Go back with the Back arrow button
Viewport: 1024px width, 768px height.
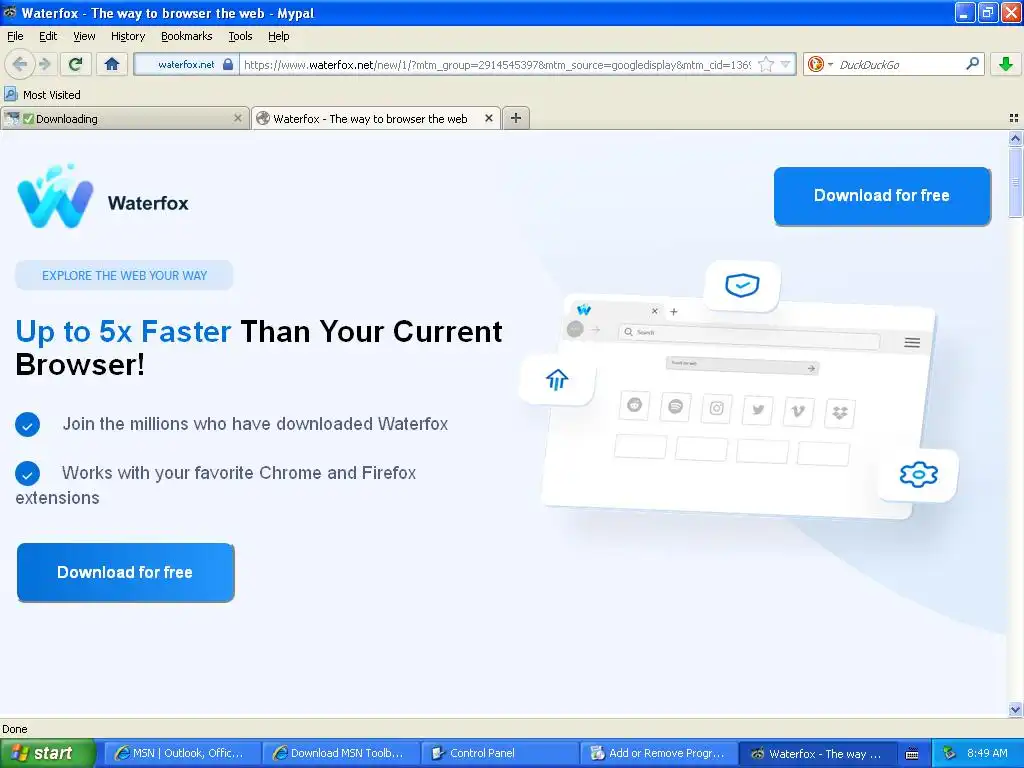pos(20,64)
